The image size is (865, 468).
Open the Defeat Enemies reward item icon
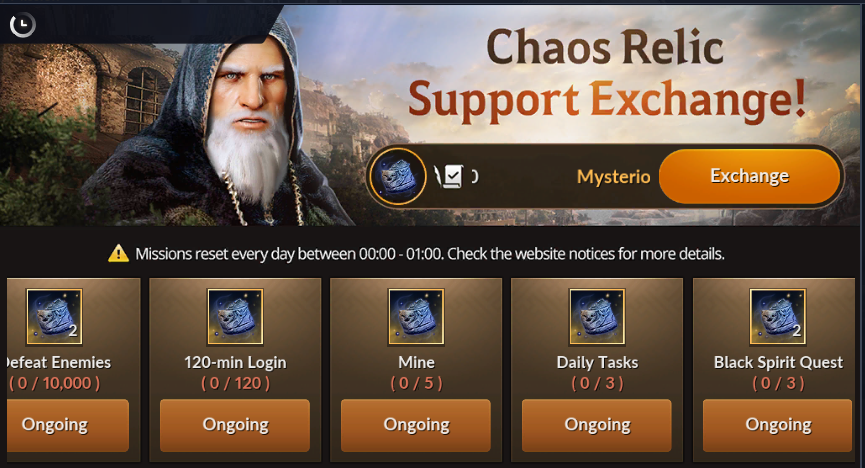(x=54, y=317)
